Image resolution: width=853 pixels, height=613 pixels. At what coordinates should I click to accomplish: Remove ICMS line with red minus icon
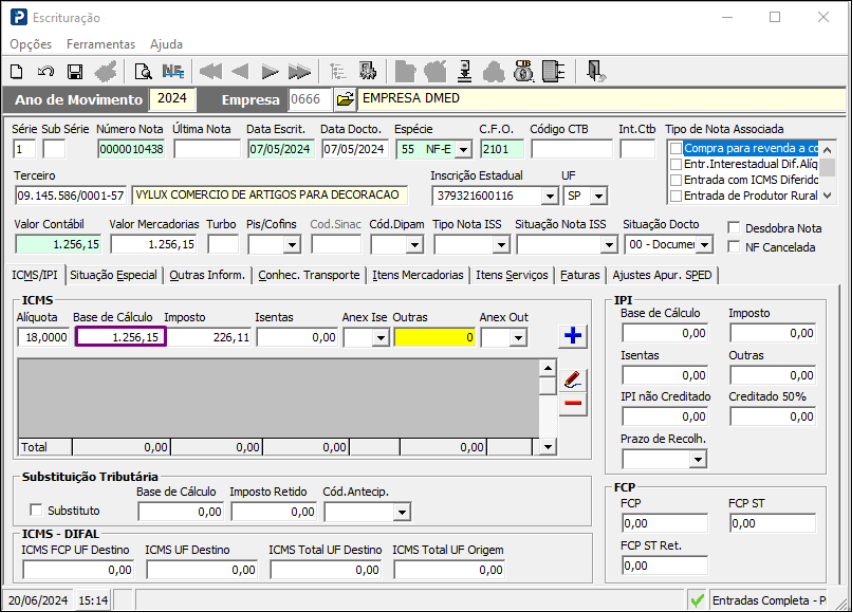pos(573,404)
